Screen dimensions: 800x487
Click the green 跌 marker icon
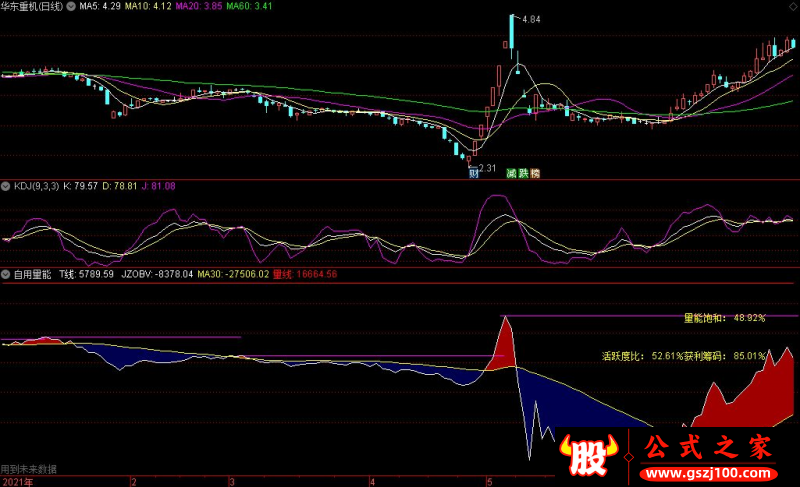523,173
